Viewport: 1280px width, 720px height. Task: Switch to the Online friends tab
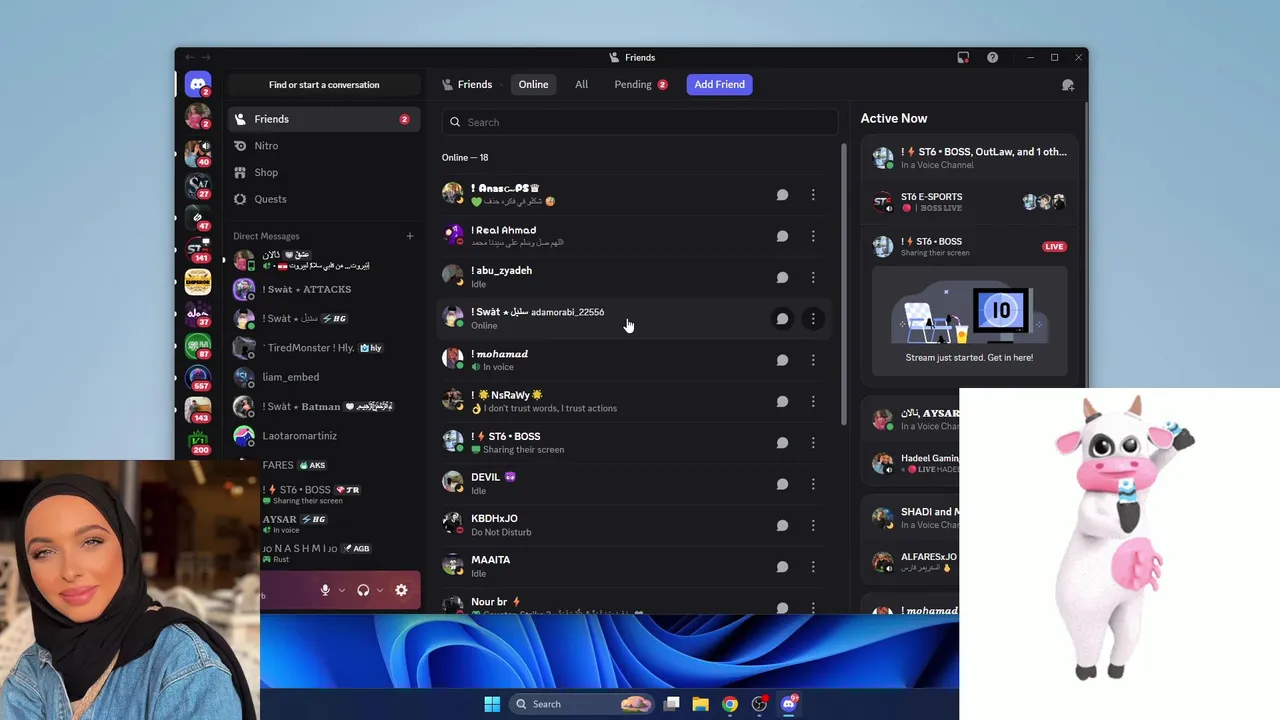(x=533, y=84)
